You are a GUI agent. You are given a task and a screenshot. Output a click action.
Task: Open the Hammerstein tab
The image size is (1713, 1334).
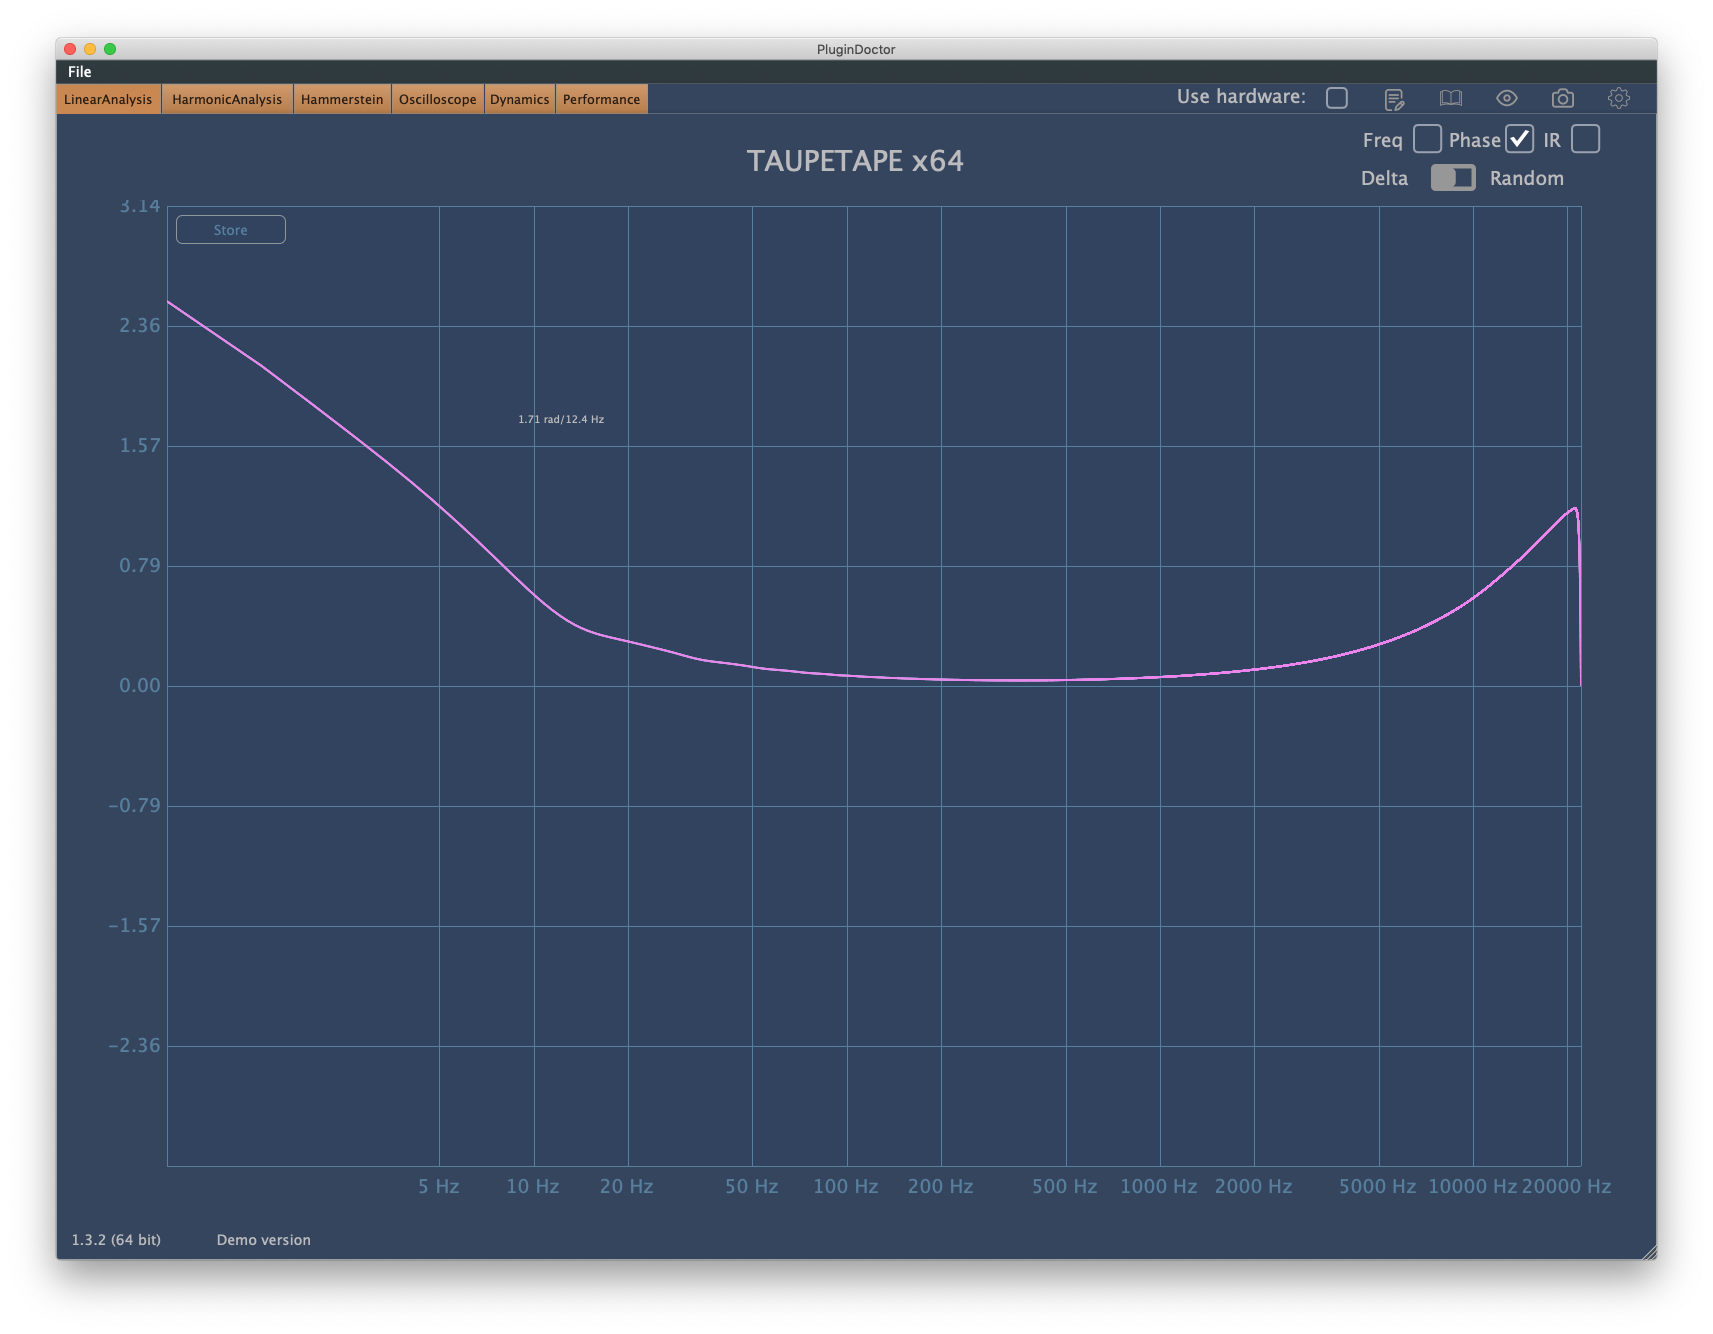pos(342,99)
